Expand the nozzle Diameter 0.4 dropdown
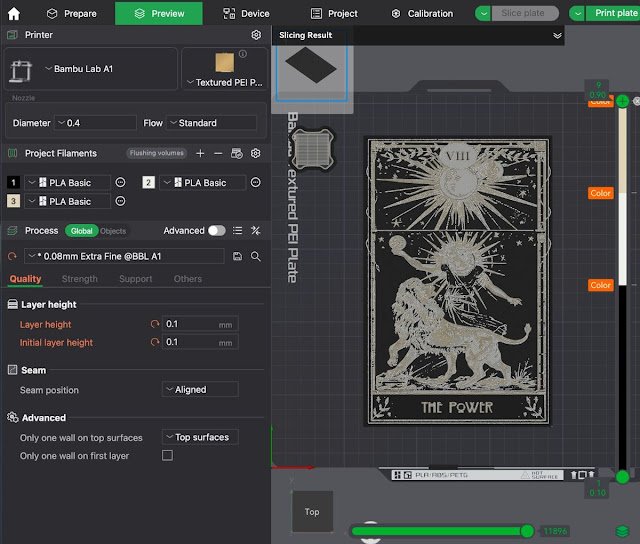Image resolution: width=640 pixels, height=544 pixels. pos(96,123)
